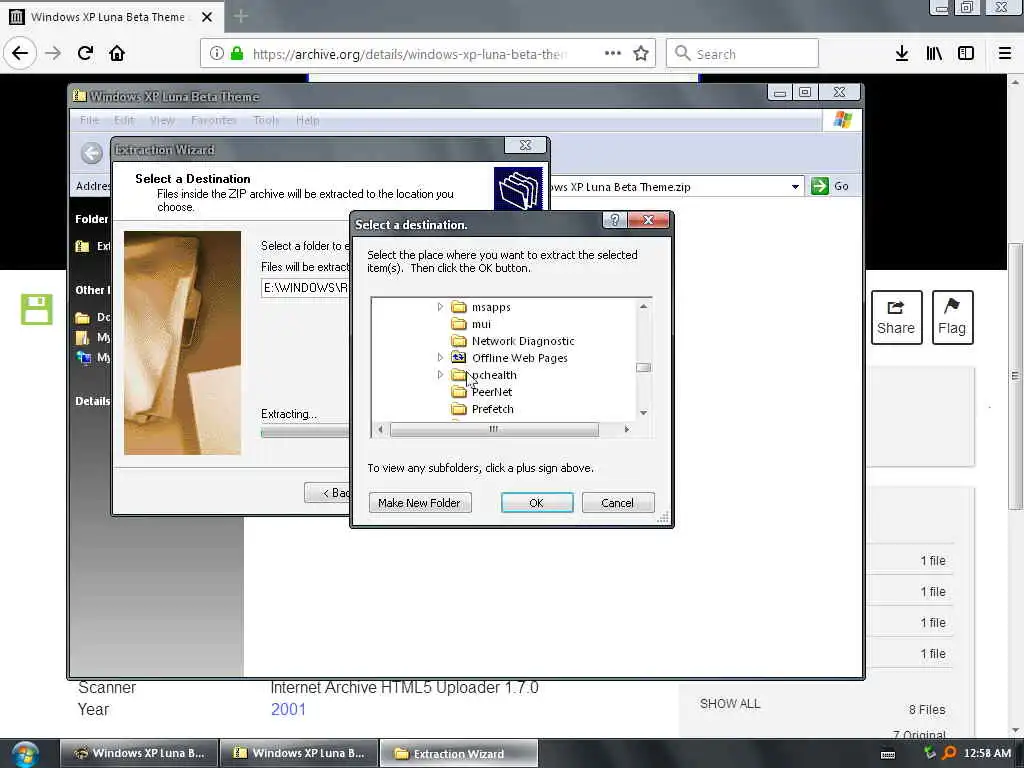Click the help question mark in destination dialog
This screenshot has height=768, width=1024.
coord(614,221)
